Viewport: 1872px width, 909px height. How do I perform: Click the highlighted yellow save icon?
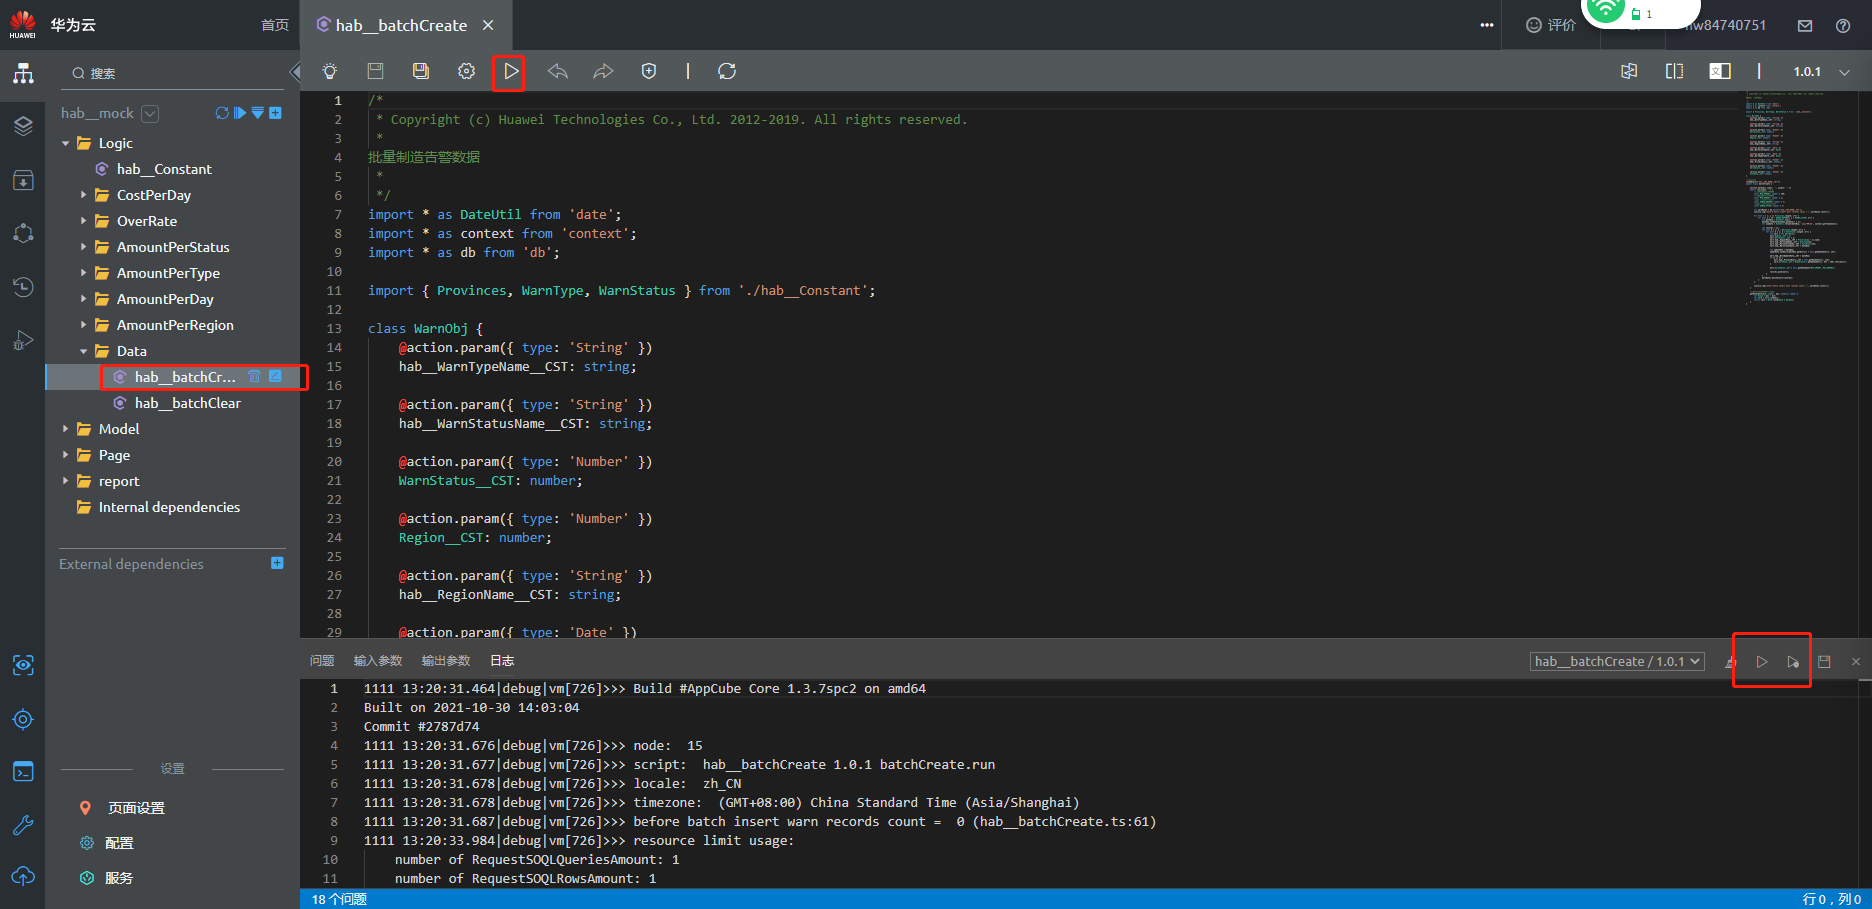pyautogui.click(x=421, y=71)
